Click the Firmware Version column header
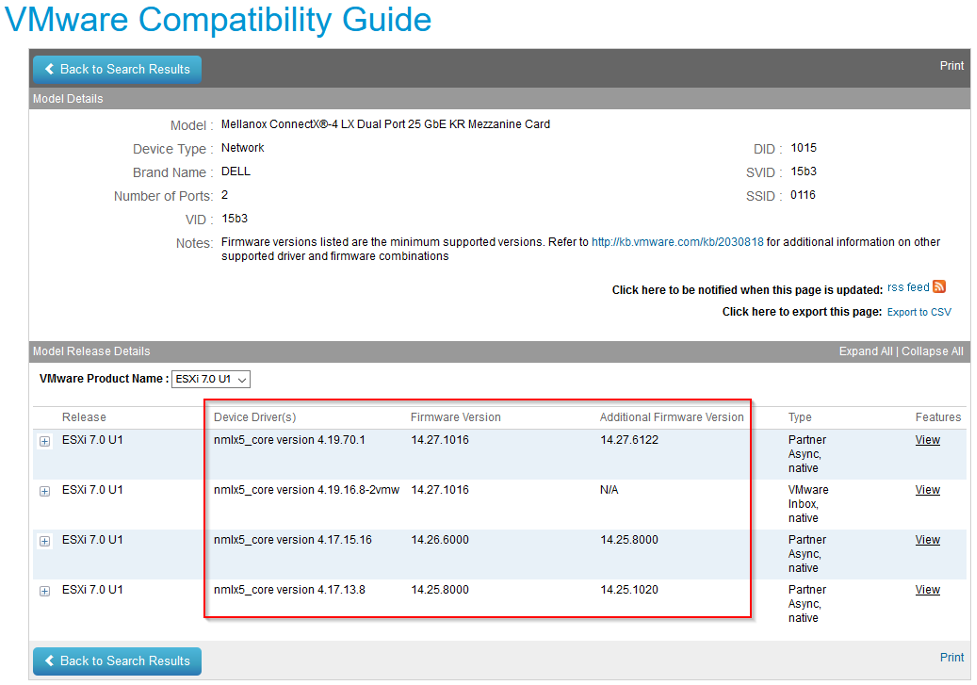Screen dimensions: 977x685 coord(455,417)
